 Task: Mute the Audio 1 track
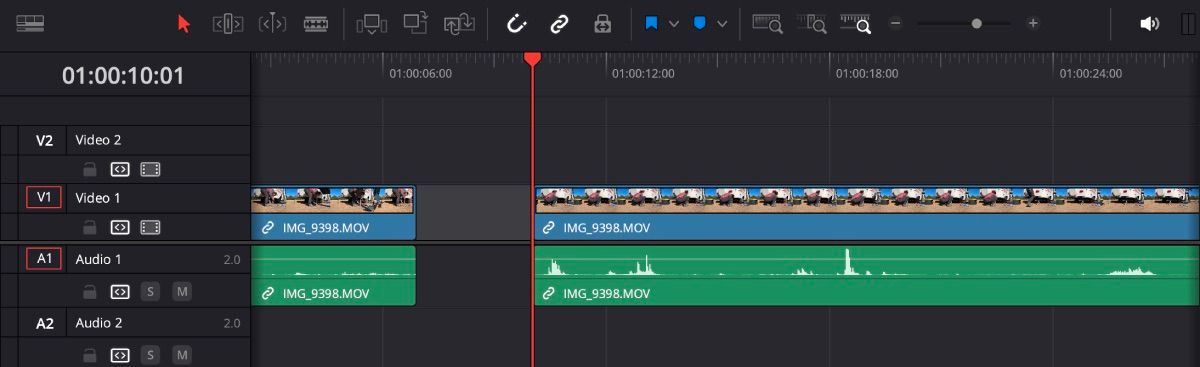pos(181,292)
